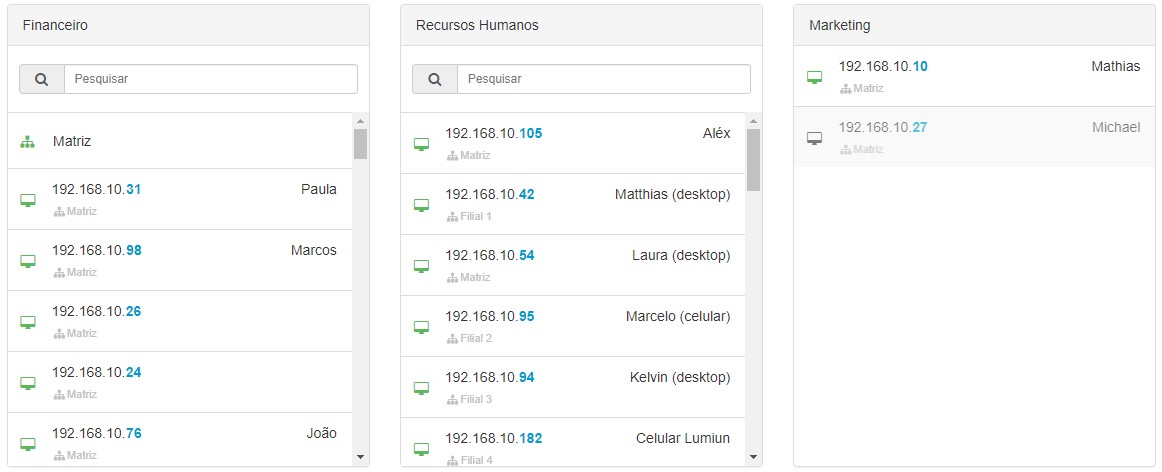Select Matthias (desktop) at 192.168.10.42

(x=573, y=205)
